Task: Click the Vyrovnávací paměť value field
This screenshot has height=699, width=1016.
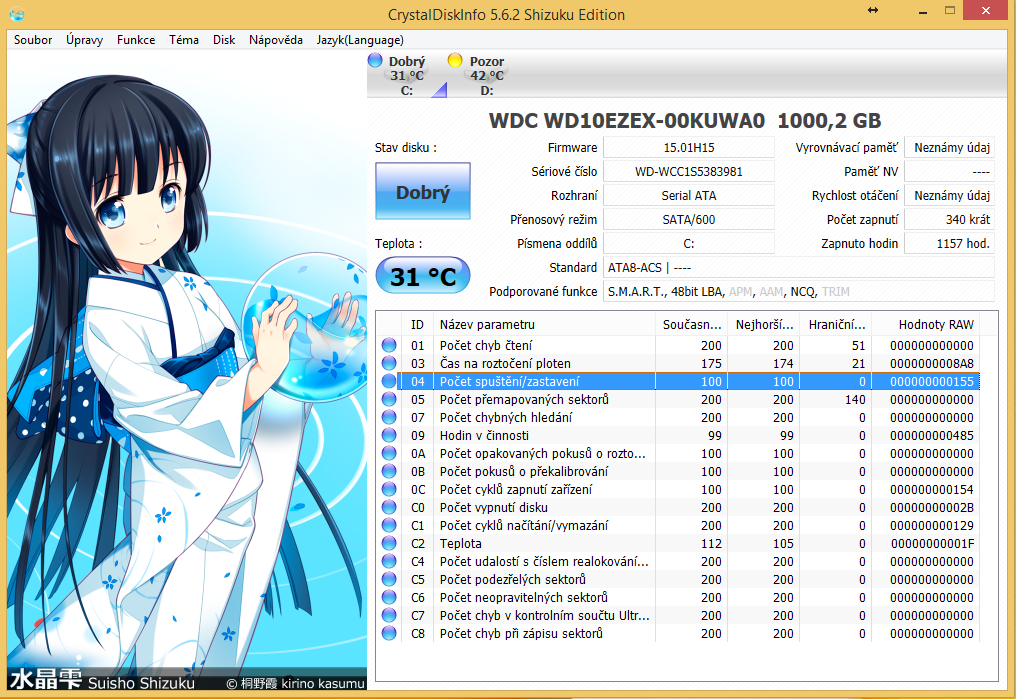Action: 949,148
